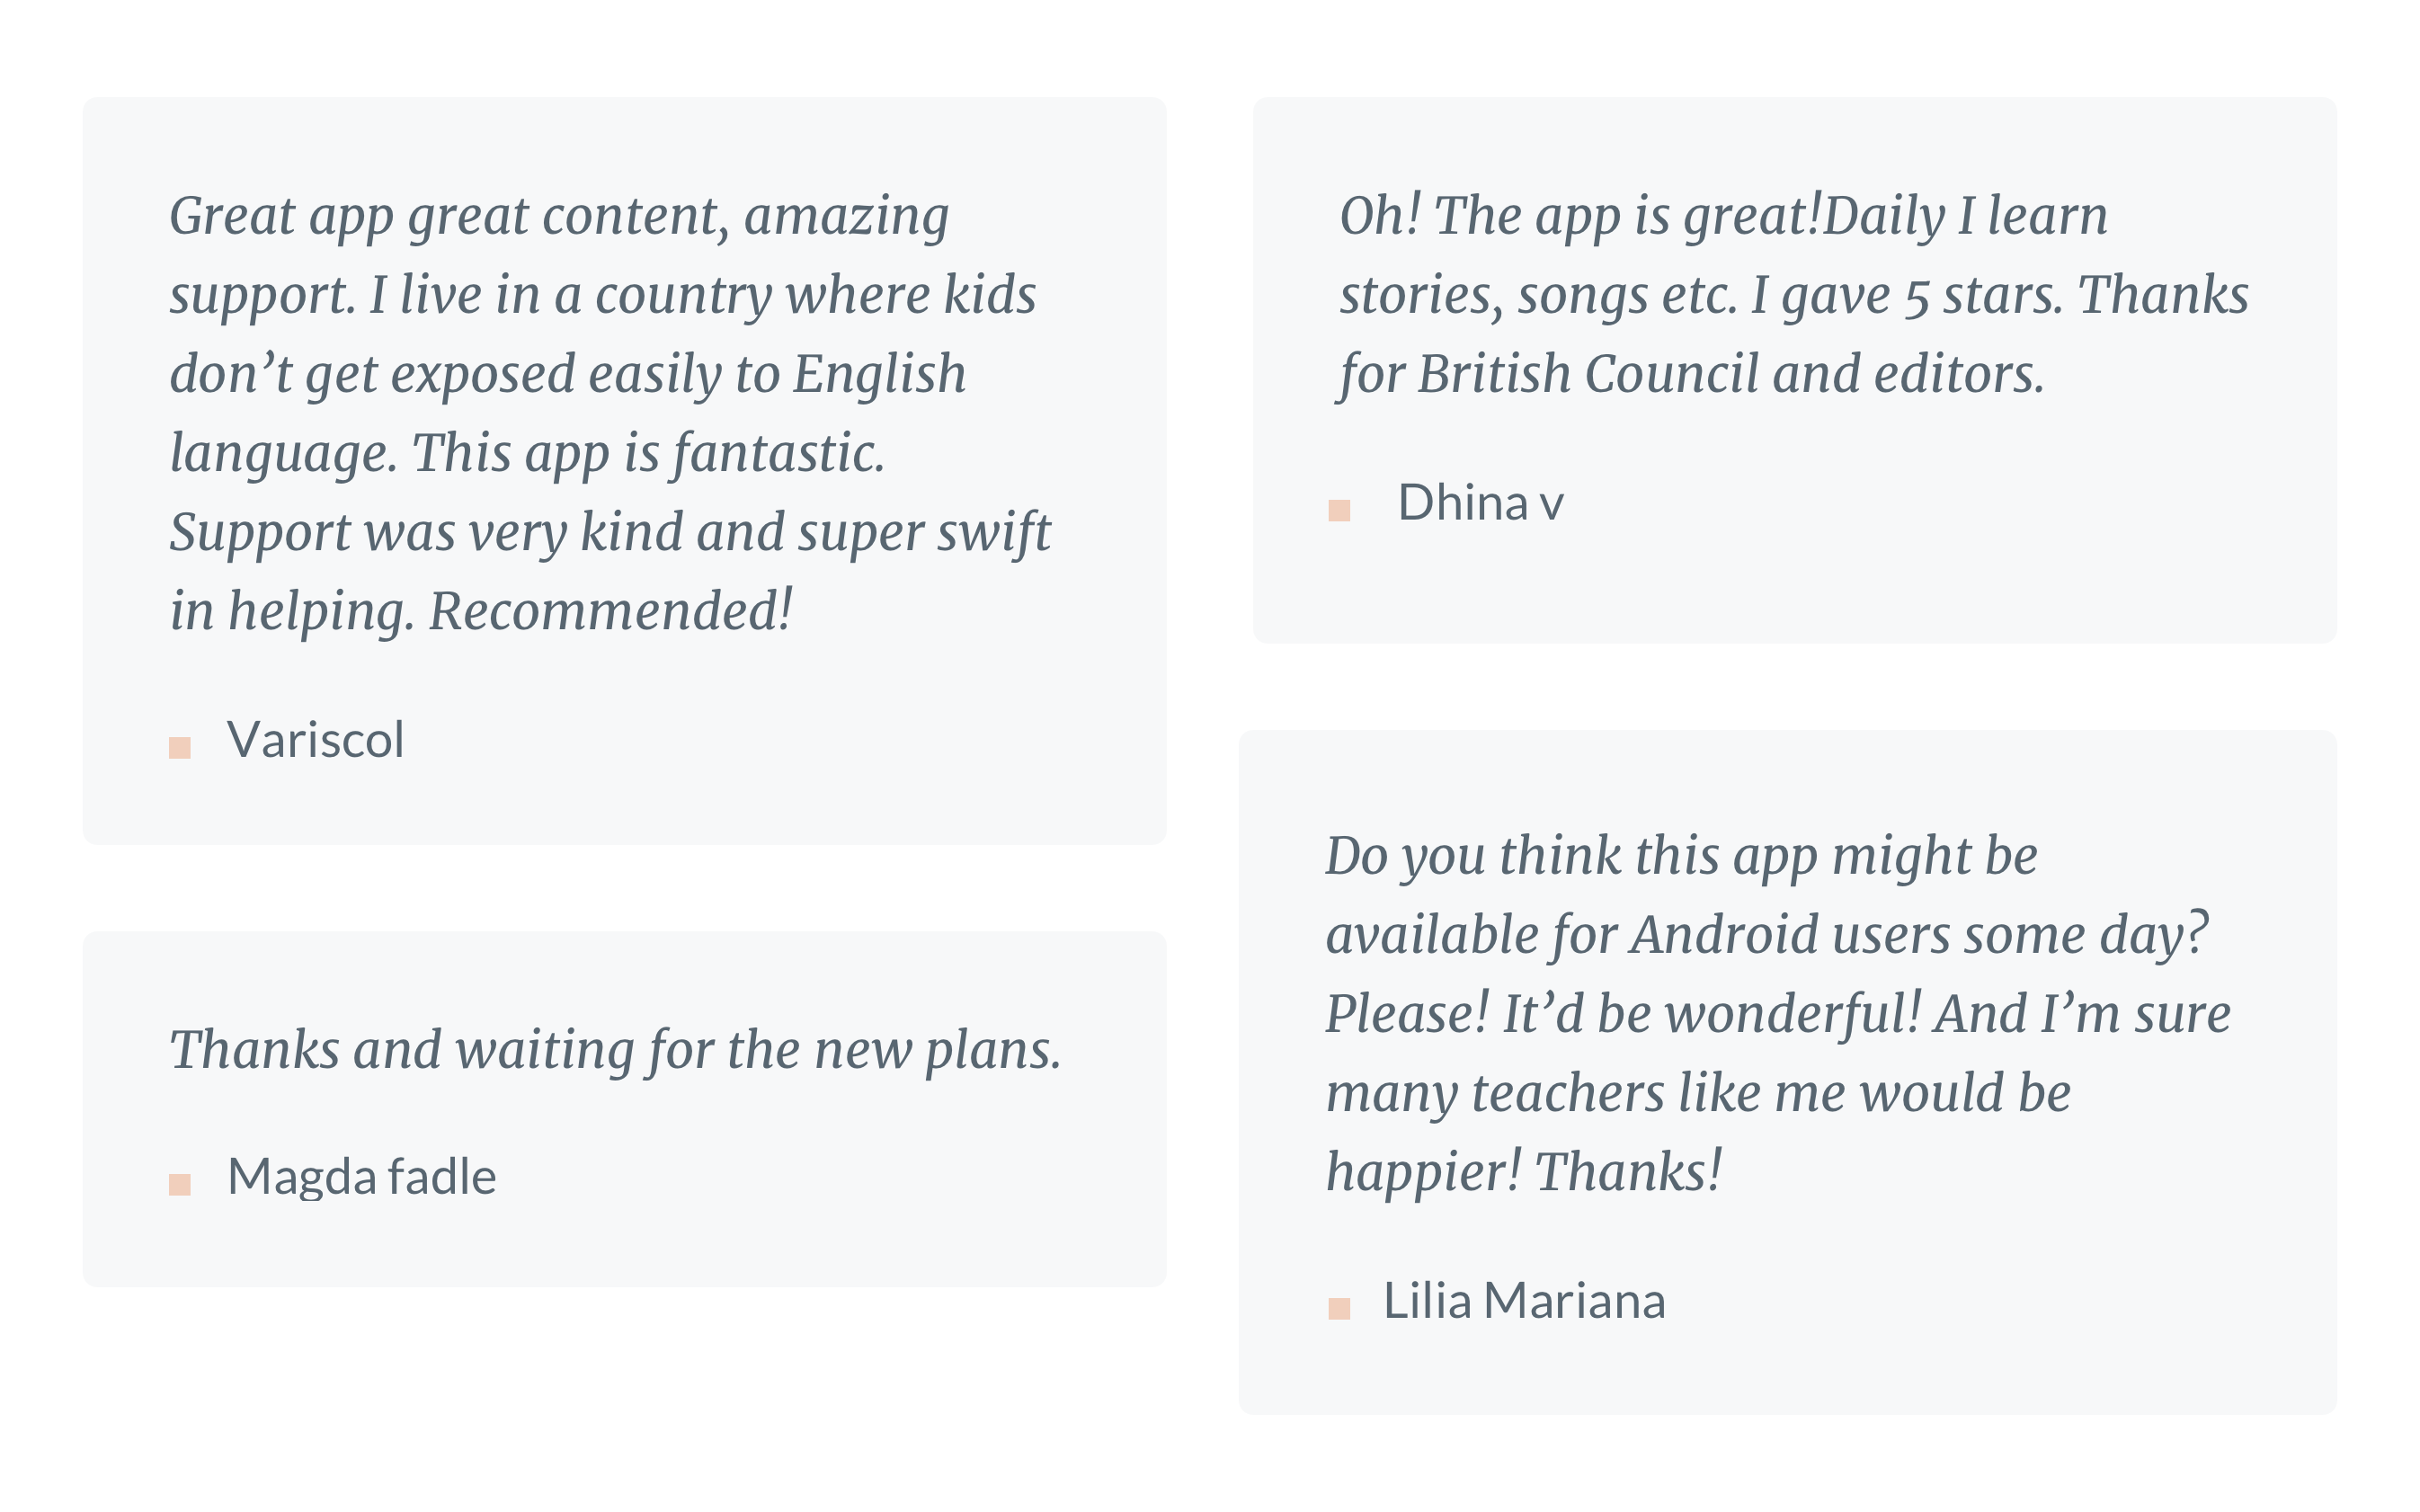
Task: Click the reviewer name Variscol
Action: click(315, 740)
